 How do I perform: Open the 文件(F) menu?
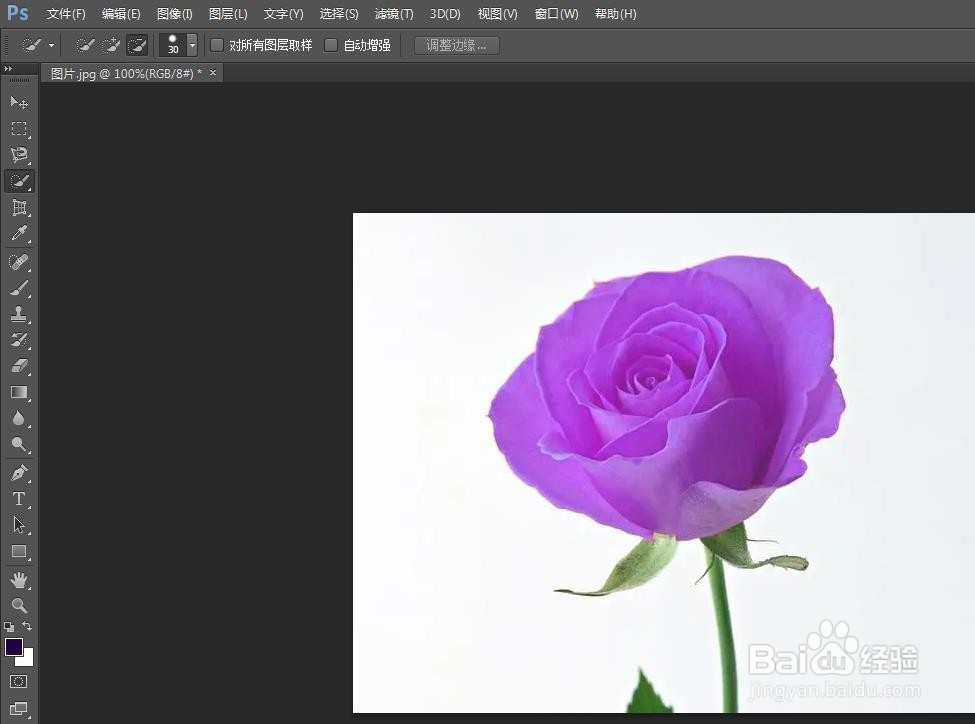(x=66, y=14)
